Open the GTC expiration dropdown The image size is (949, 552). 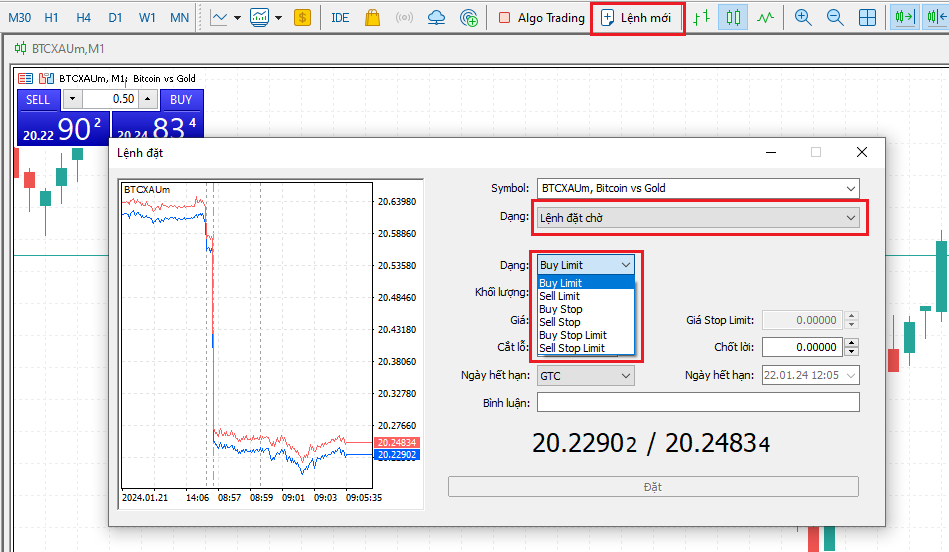pyautogui.click(x=585, y=376)
